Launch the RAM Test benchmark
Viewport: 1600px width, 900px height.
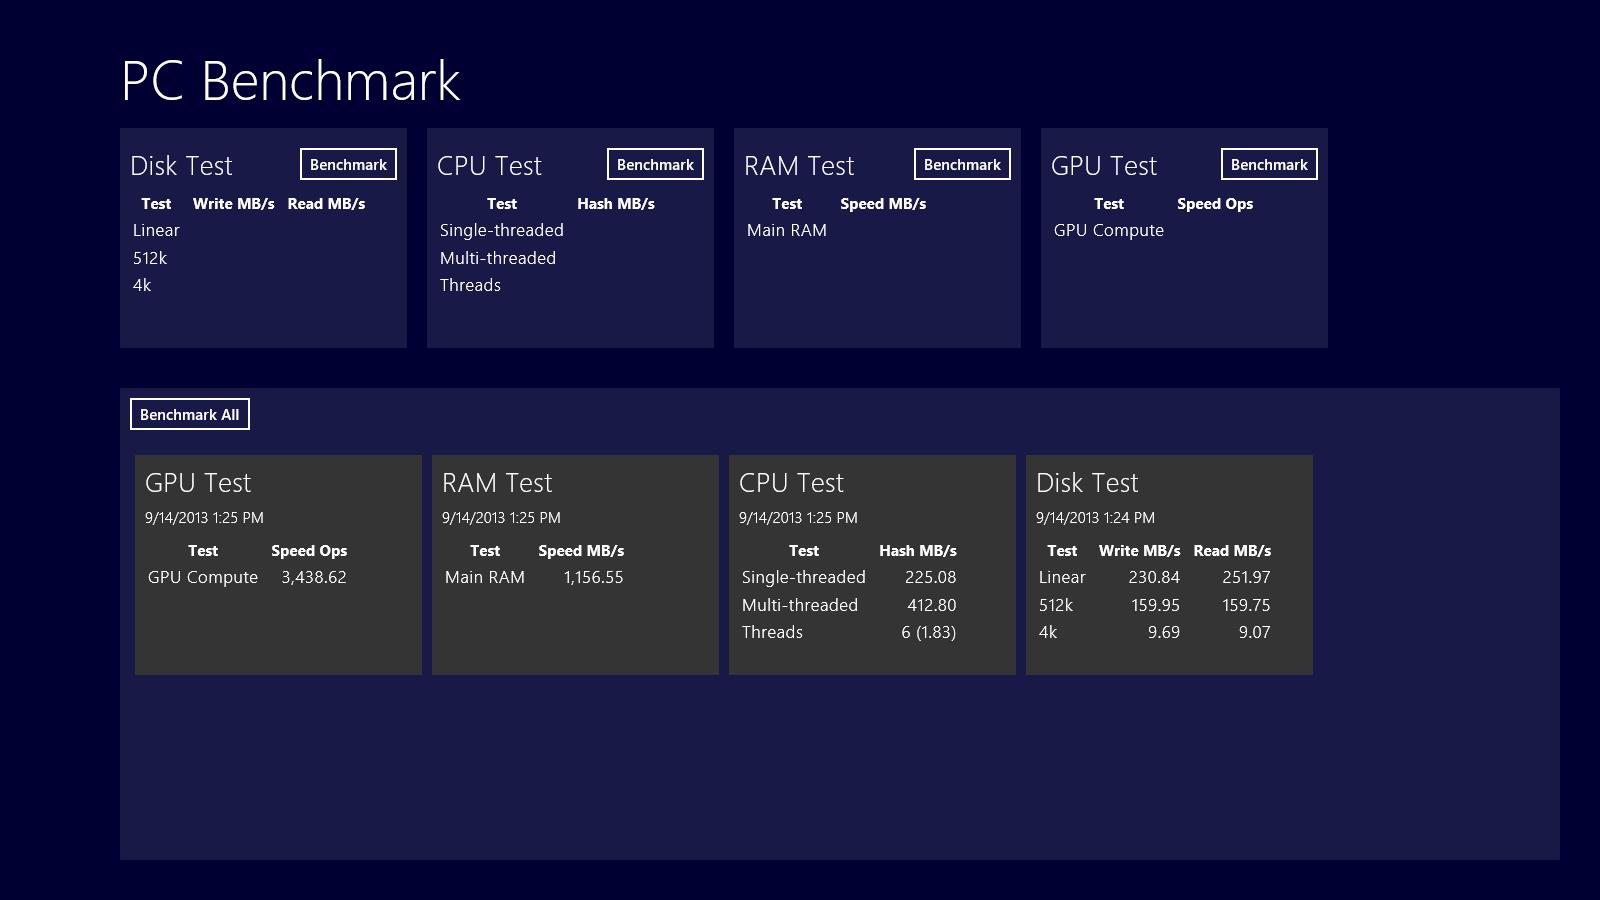[x=962, y=164]
